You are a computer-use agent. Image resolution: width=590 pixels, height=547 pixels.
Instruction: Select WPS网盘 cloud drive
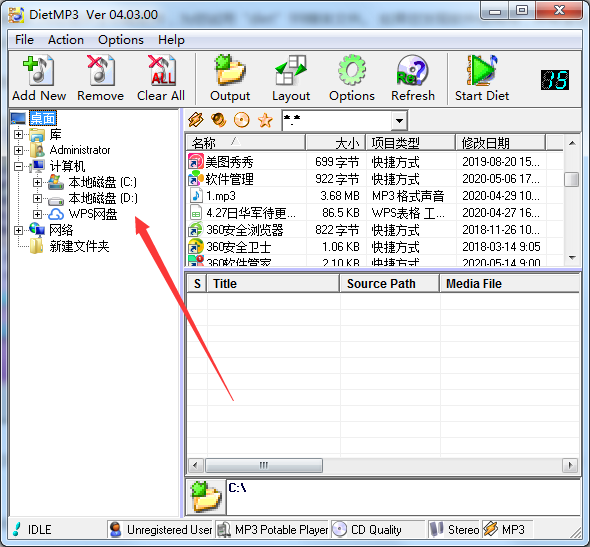[x=93, y=214]
